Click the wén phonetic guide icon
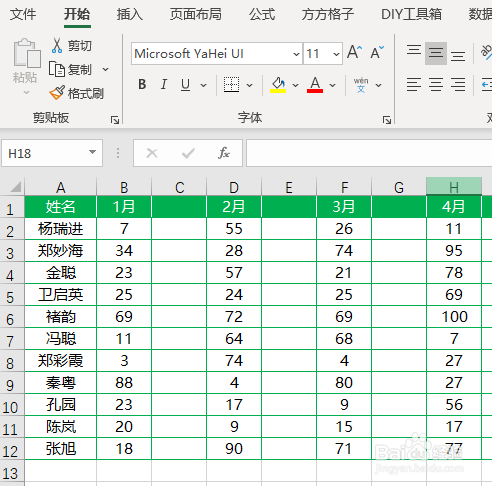The image size is (492, 486). click(x=361, y=85)
